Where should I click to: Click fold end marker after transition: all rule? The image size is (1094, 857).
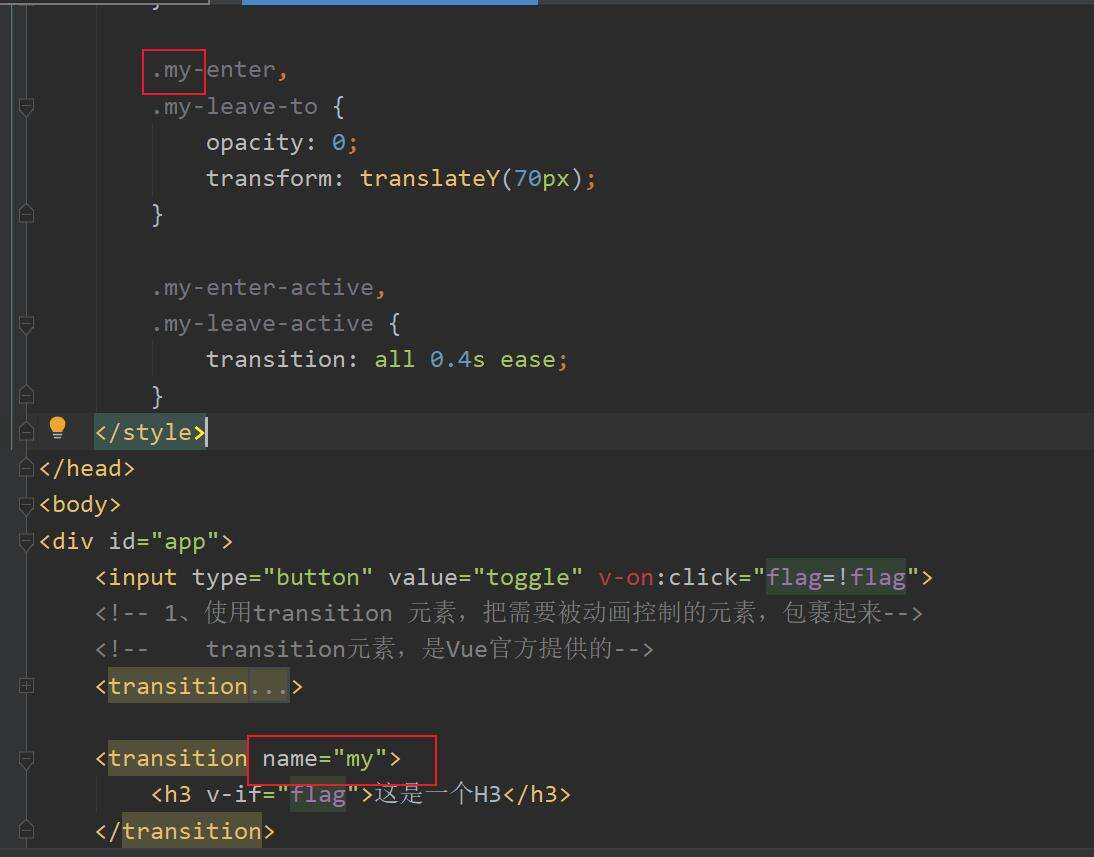click(26, 396)
